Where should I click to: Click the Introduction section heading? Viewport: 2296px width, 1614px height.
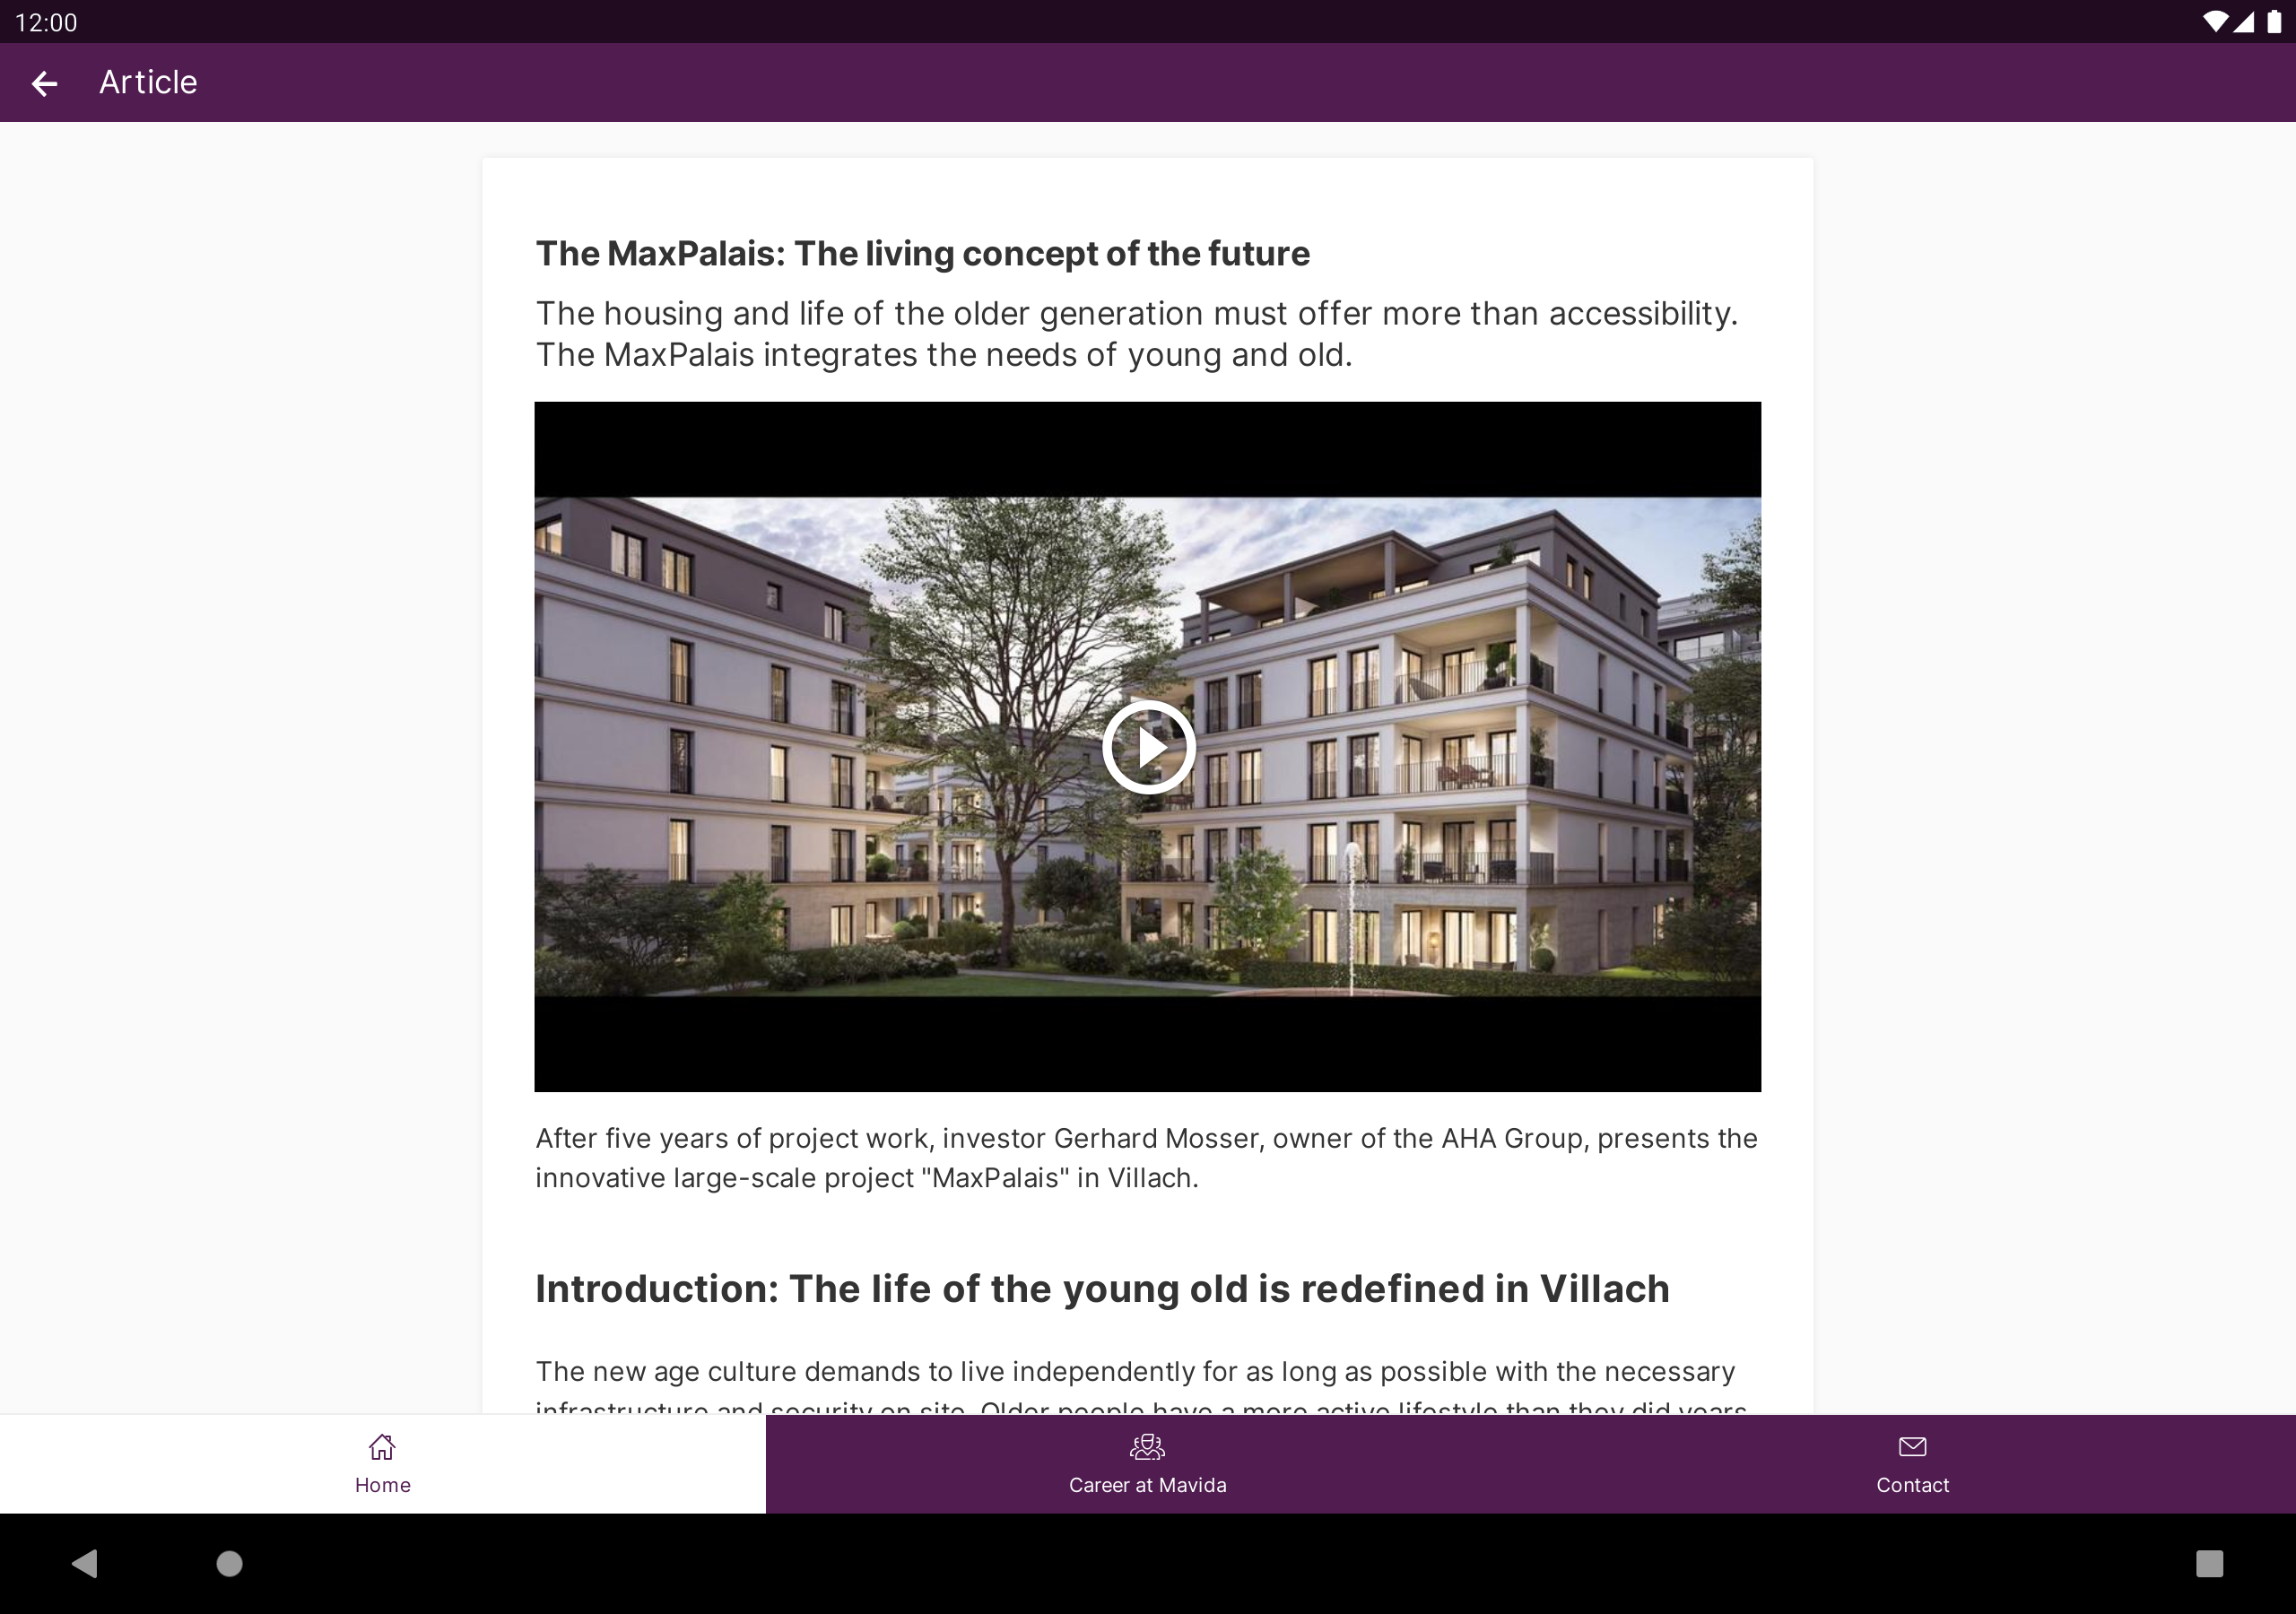pyautogui.click(x=1103, y=1289)
